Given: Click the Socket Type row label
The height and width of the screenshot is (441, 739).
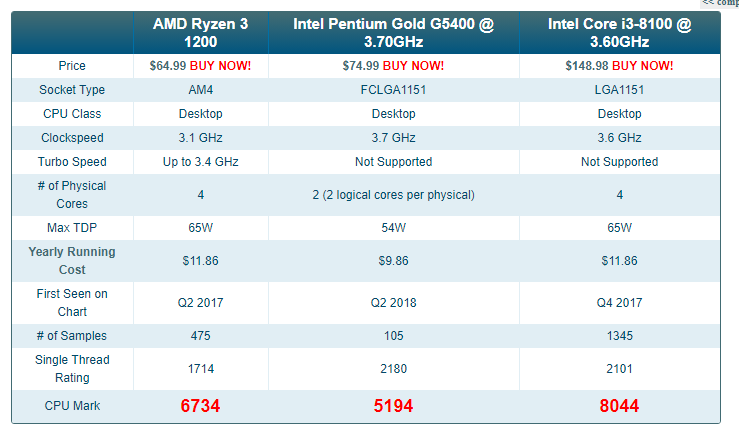Looking at the screenshot, I should [x=72, y=90].
